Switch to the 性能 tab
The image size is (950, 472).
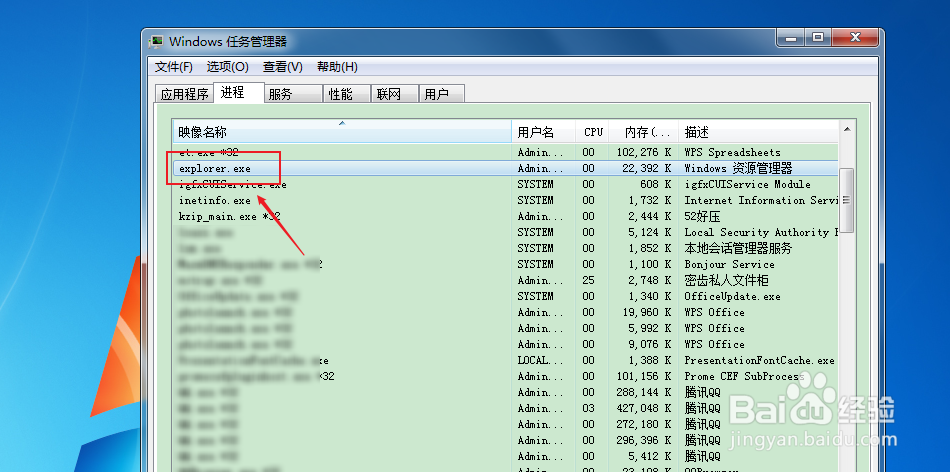click(x=346, y=94)
